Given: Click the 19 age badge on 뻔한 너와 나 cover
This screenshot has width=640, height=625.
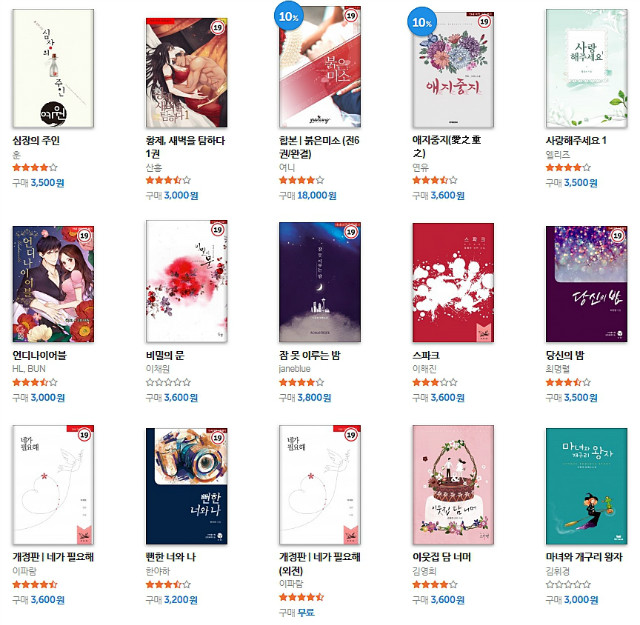Looking at the screenshot, I should 218,438.
